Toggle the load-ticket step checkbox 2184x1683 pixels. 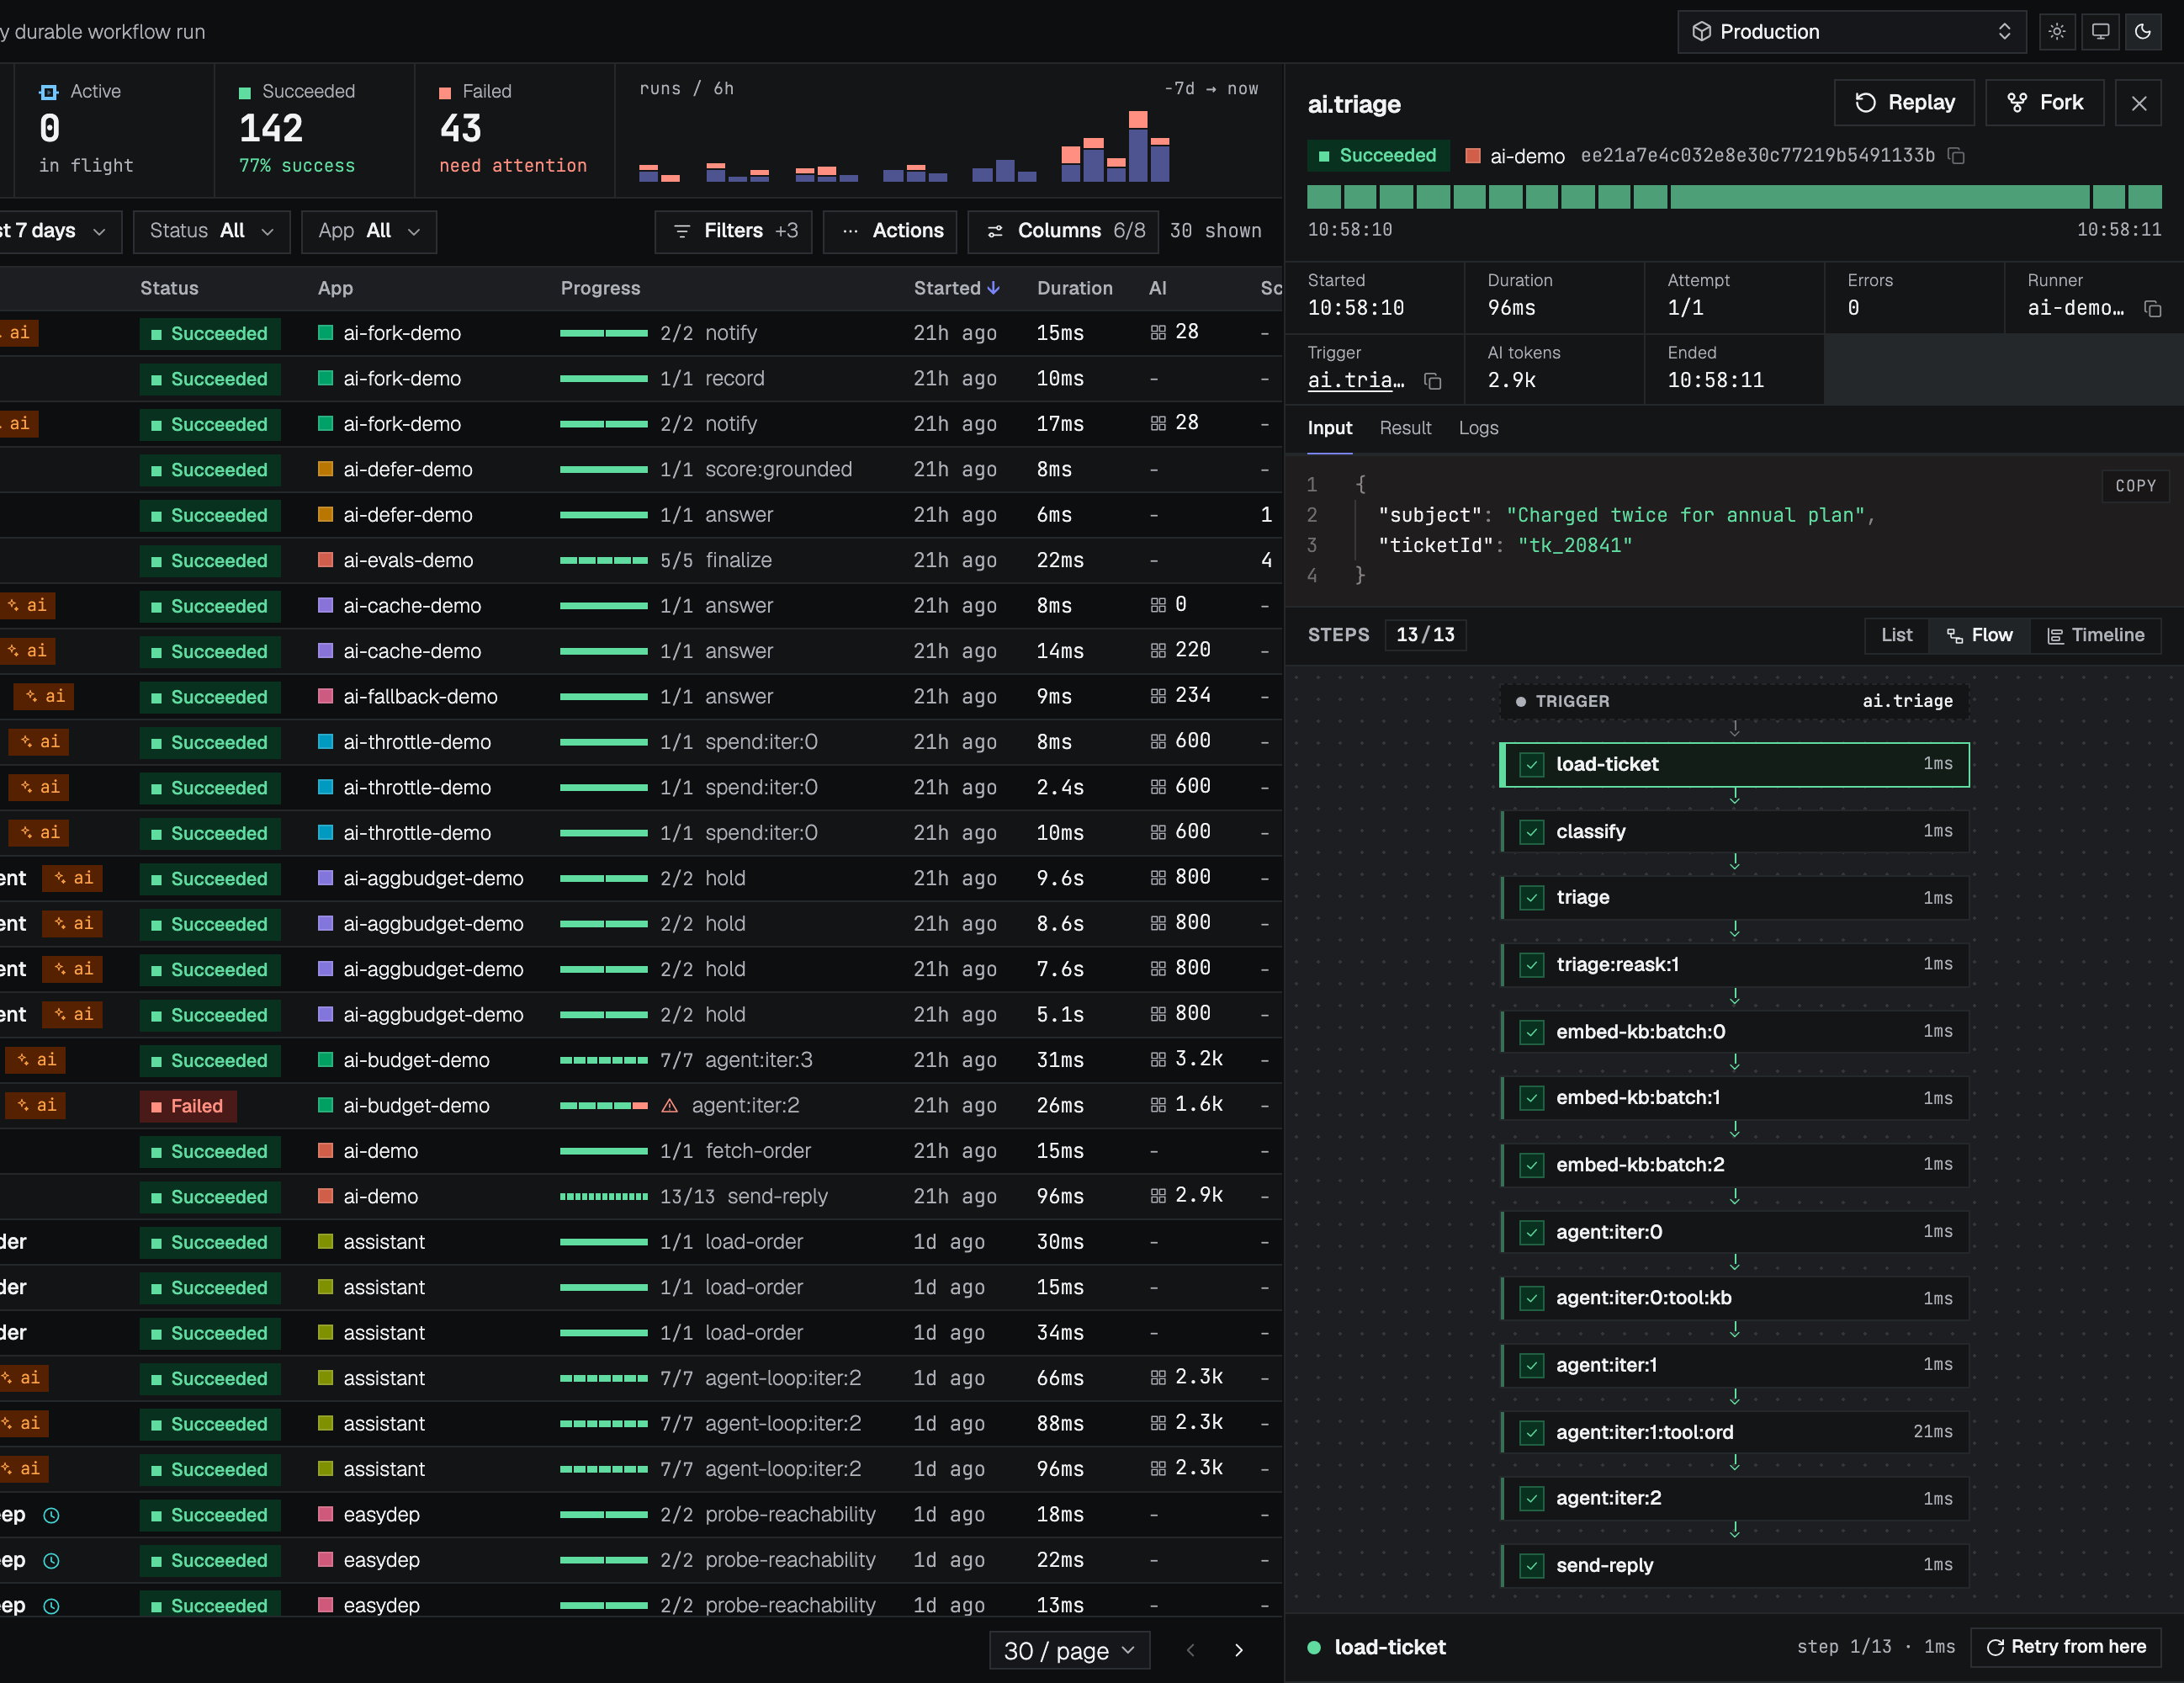point(1531,765)
